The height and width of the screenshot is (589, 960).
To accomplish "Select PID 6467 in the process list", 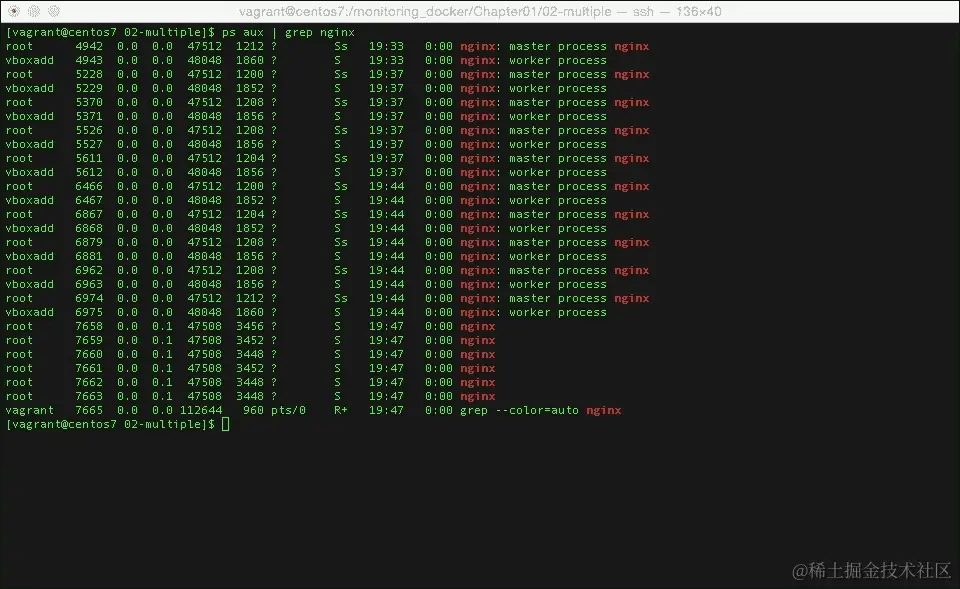I will 89,201.
